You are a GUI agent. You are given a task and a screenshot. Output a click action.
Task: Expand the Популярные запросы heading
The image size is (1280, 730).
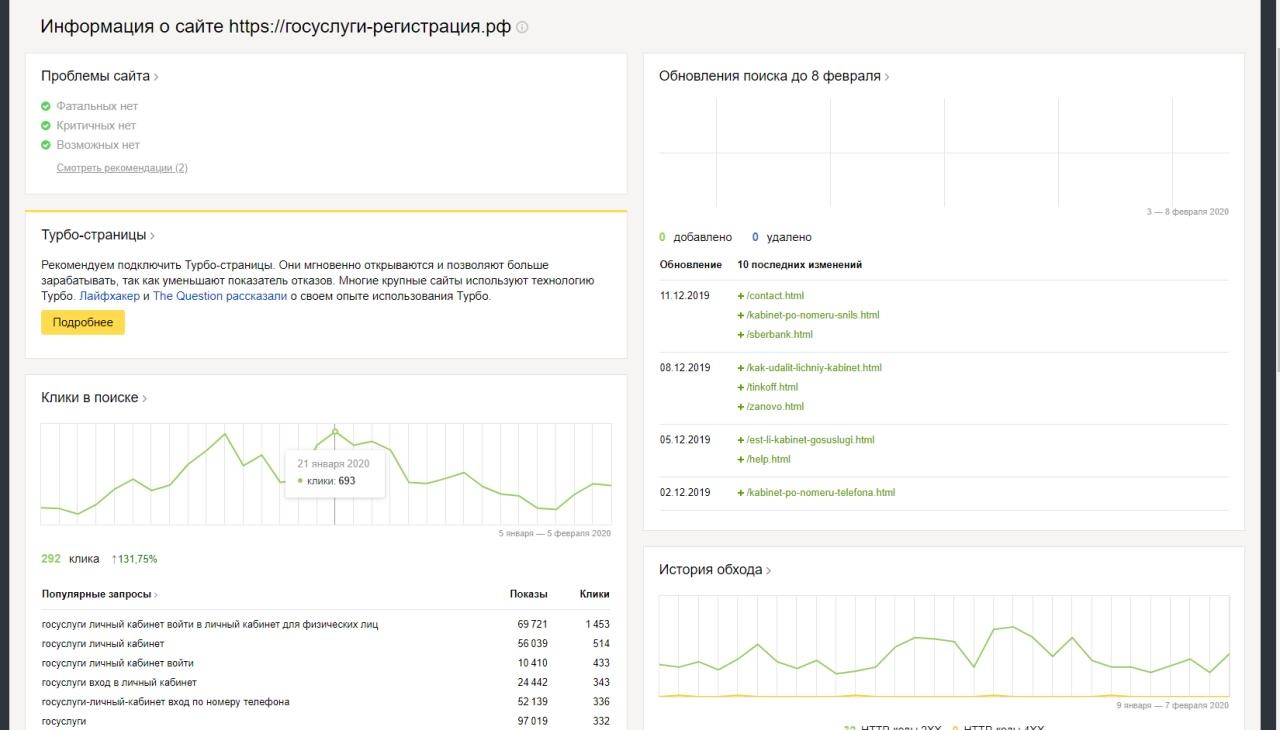click(x=100, y=594)
